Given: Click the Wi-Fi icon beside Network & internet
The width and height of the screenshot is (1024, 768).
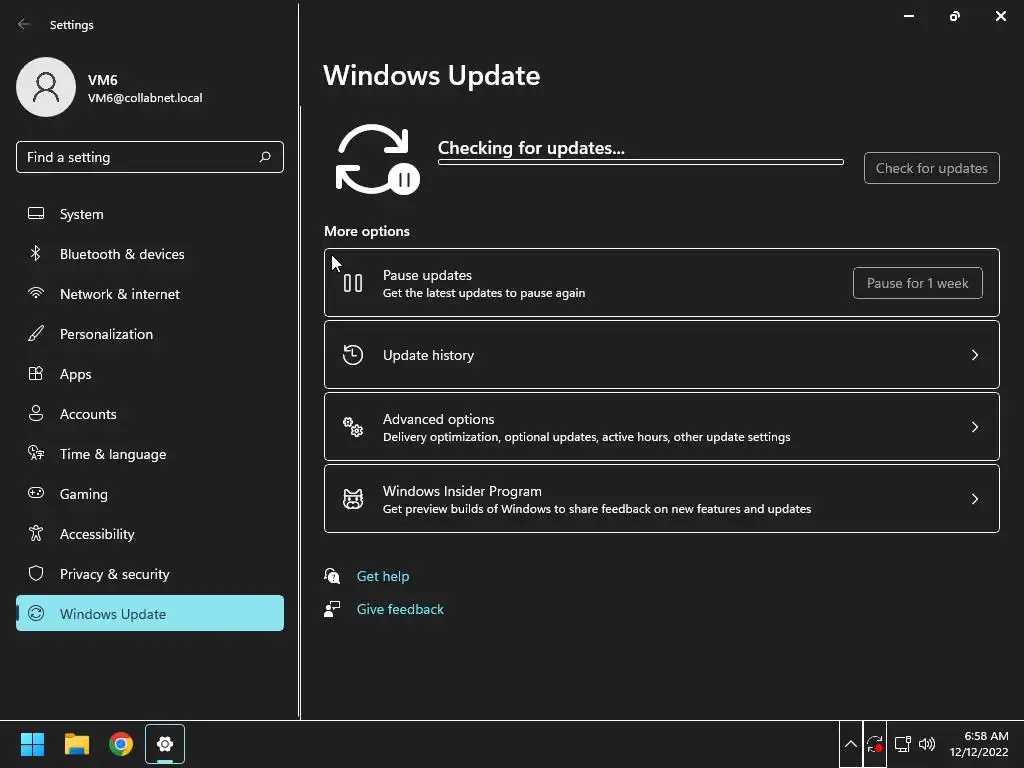Looking at the screenshot, I should 36,293.
